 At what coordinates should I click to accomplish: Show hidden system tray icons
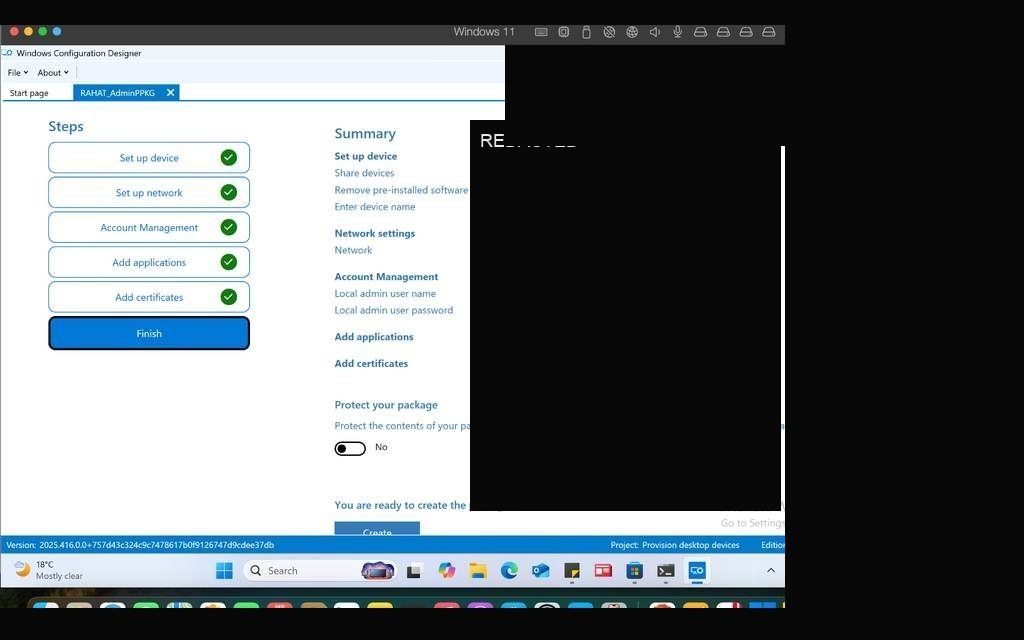point(771,570)
